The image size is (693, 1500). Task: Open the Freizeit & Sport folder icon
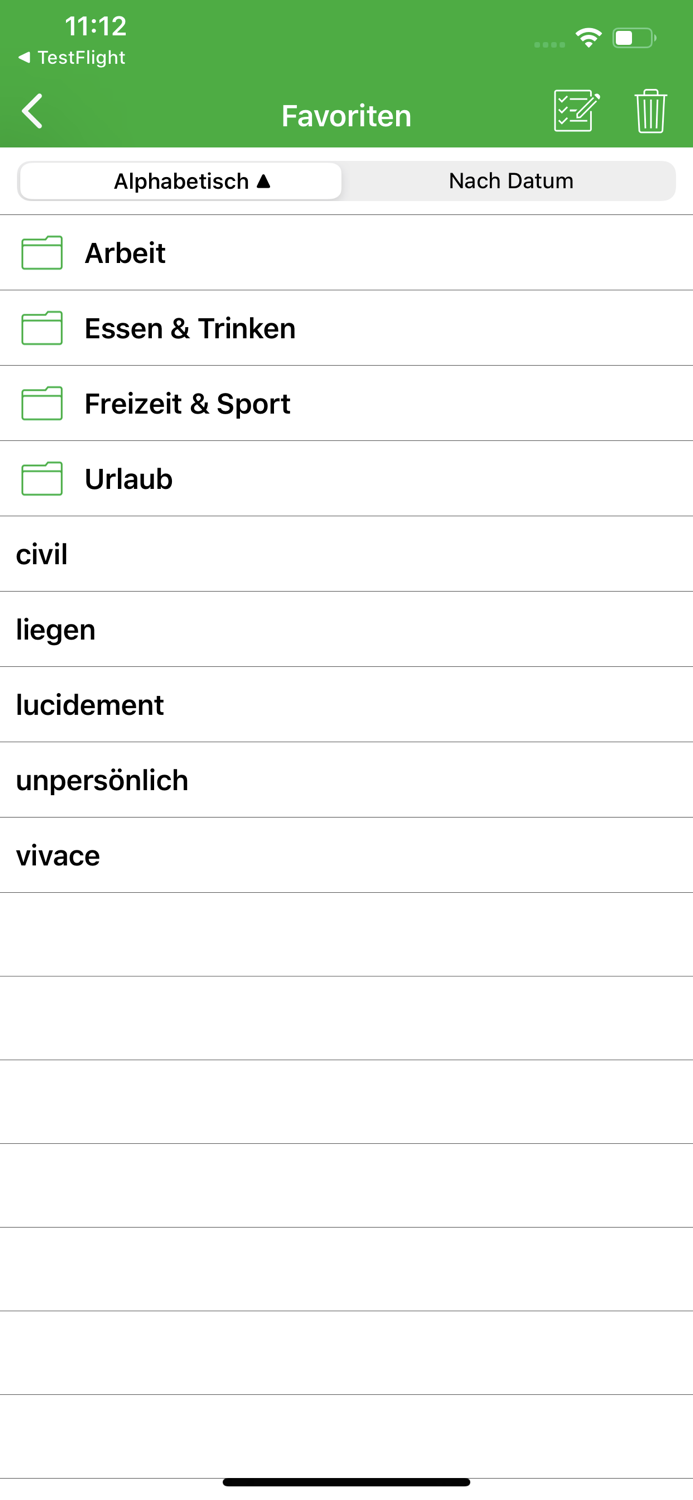click(x=41, y=403)
